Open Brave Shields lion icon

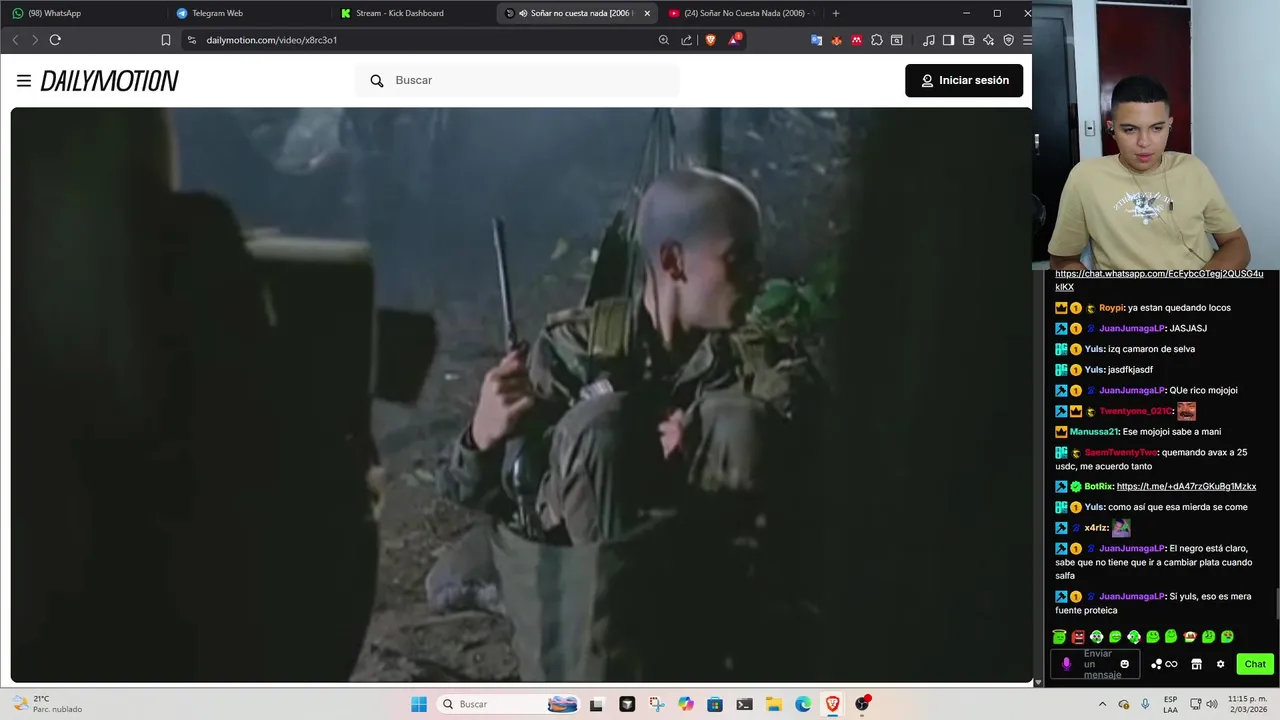710,40
